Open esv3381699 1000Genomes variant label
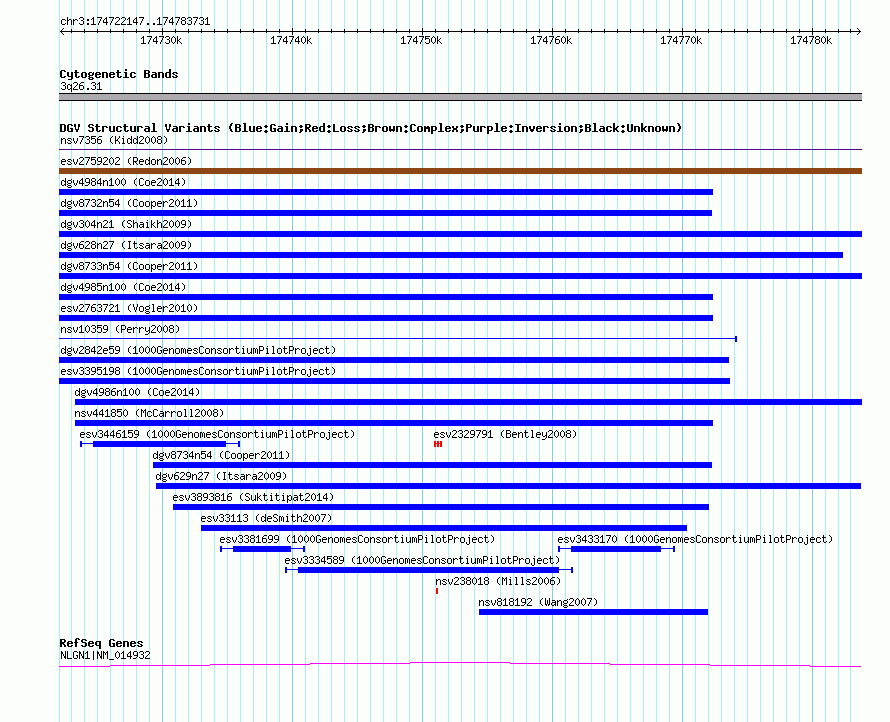890x722 pixels. 357,539
